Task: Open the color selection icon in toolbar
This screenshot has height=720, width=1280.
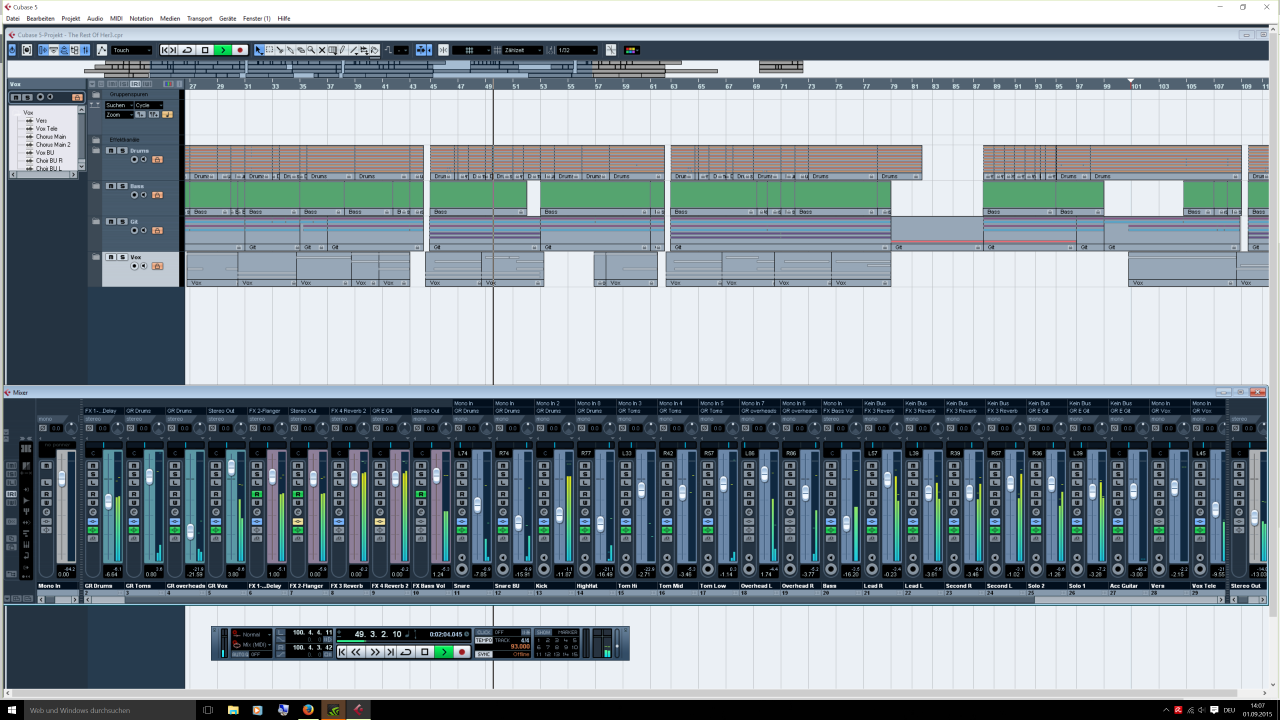Action: (631, 50)
